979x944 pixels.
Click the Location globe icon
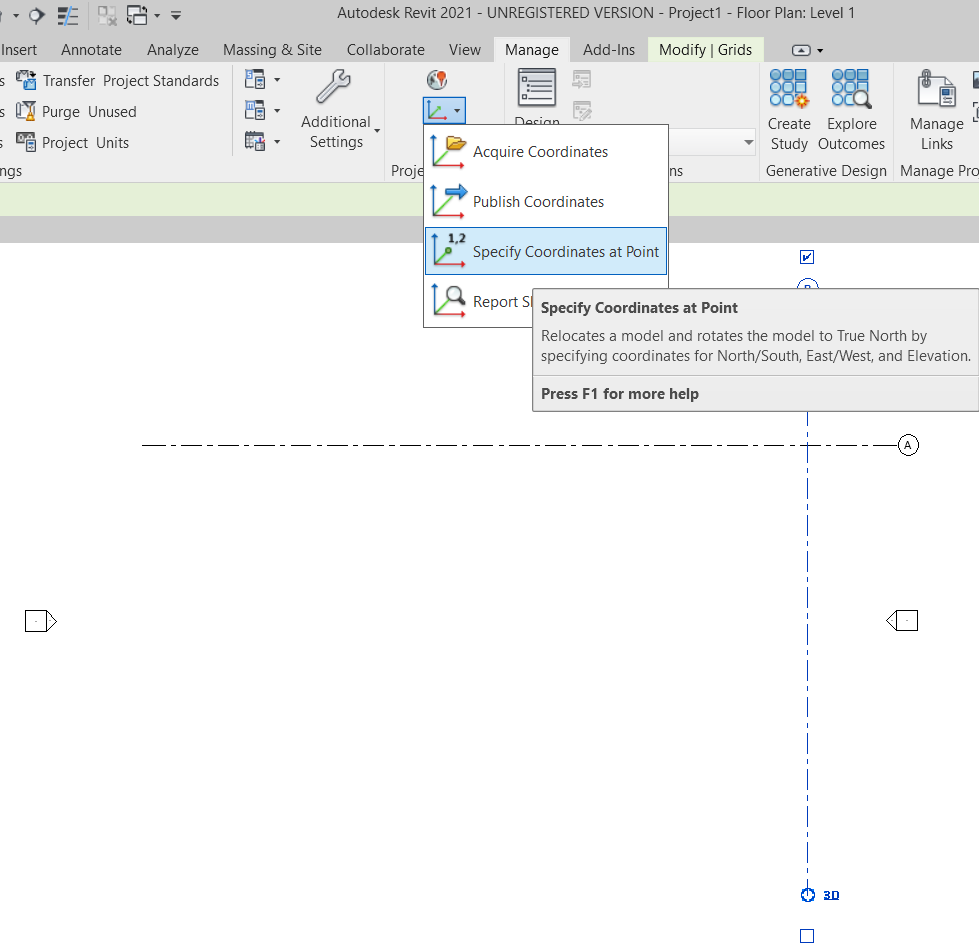click(x=437, y=80)
